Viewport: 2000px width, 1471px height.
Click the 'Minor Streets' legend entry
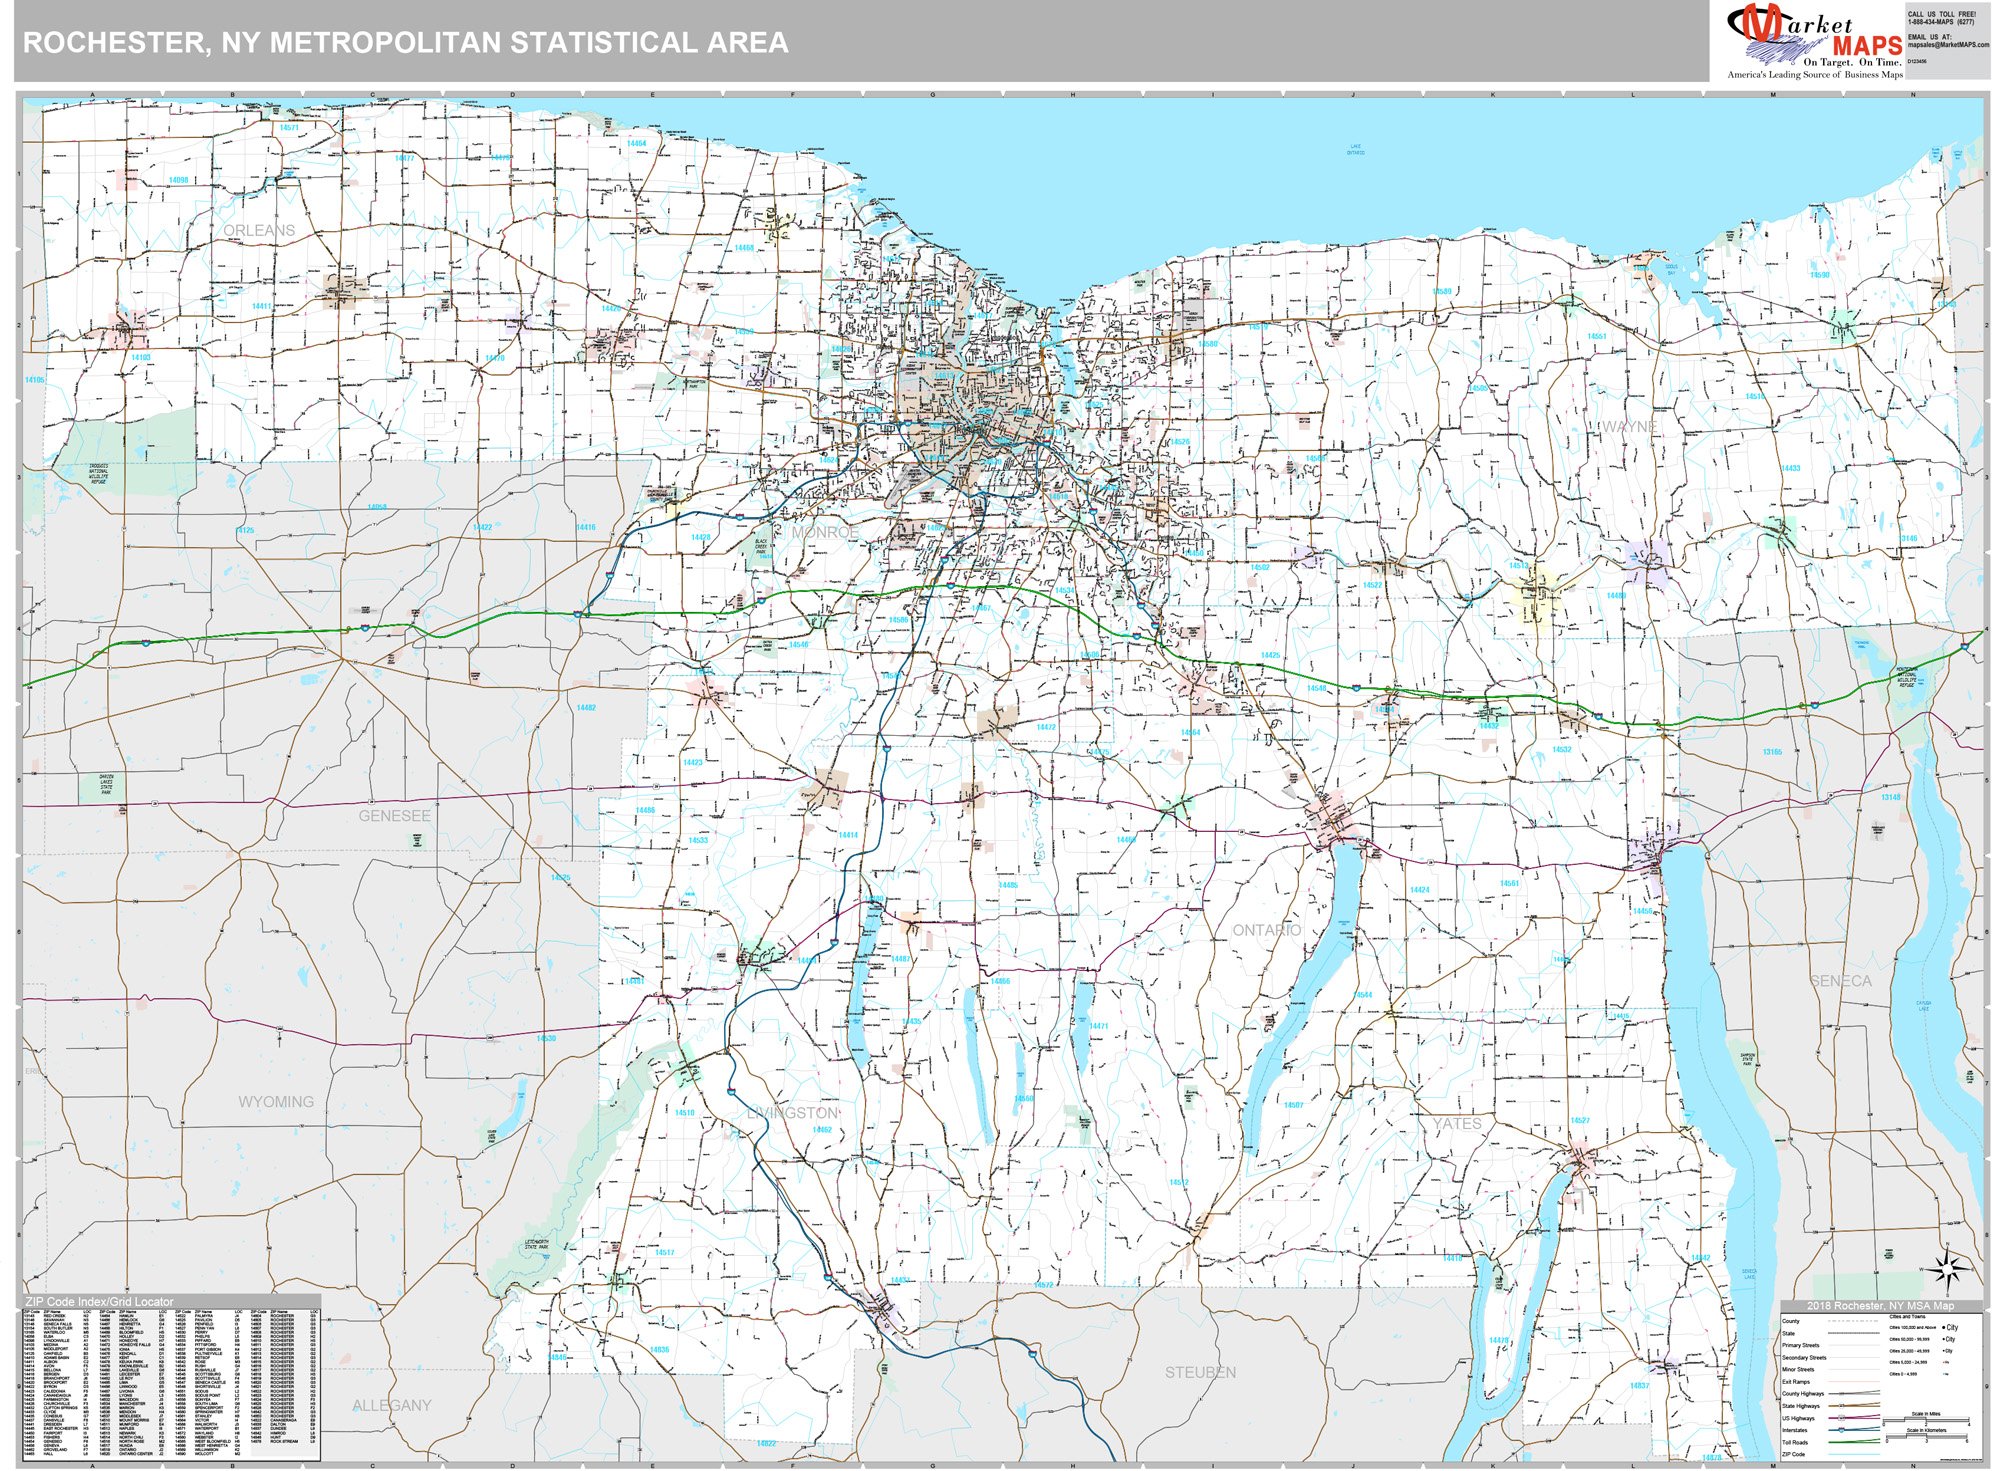pyautogui.click(x=1798, y=1369)
